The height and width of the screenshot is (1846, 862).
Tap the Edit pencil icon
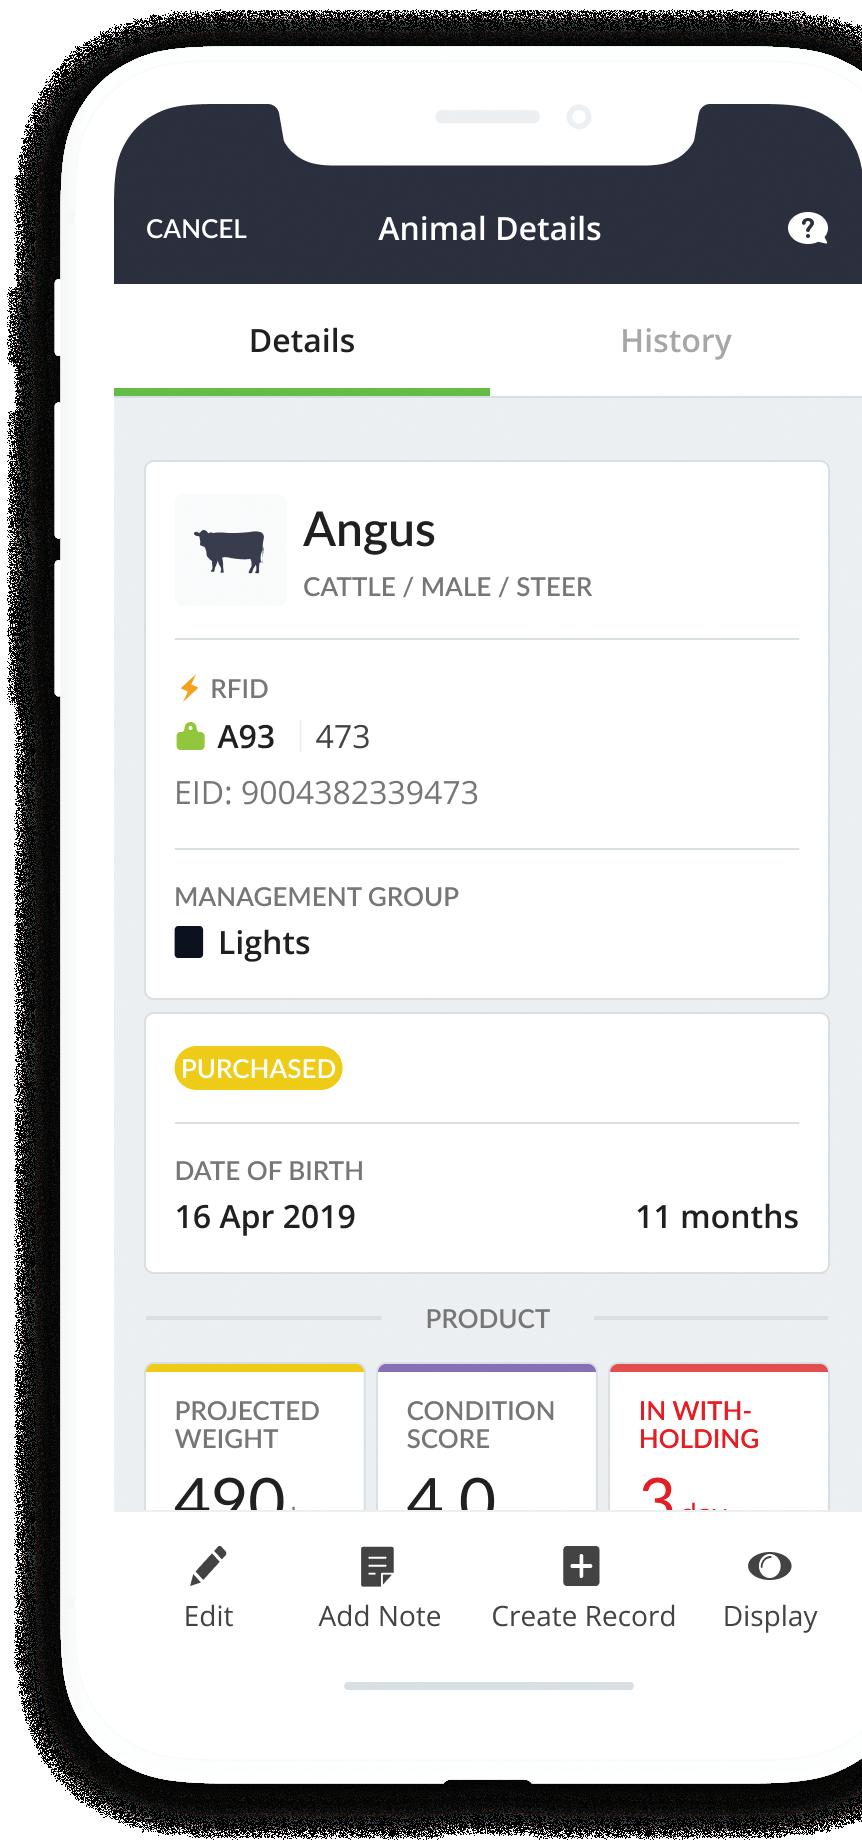(x=208, y=1567)
